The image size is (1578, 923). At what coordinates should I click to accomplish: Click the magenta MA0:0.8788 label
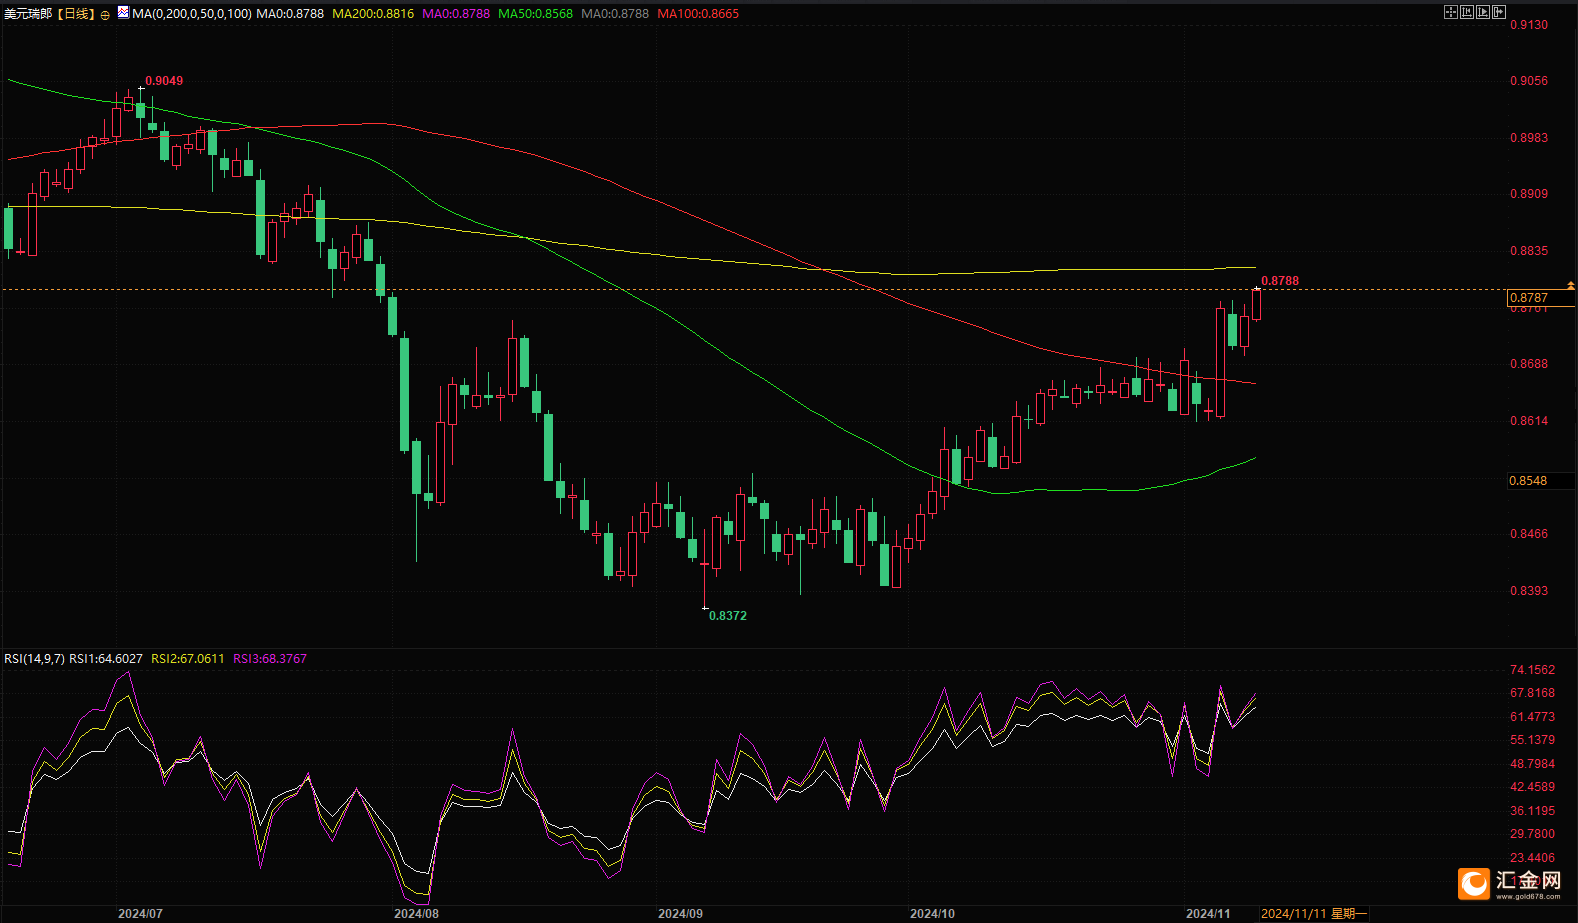click(456, 14)
